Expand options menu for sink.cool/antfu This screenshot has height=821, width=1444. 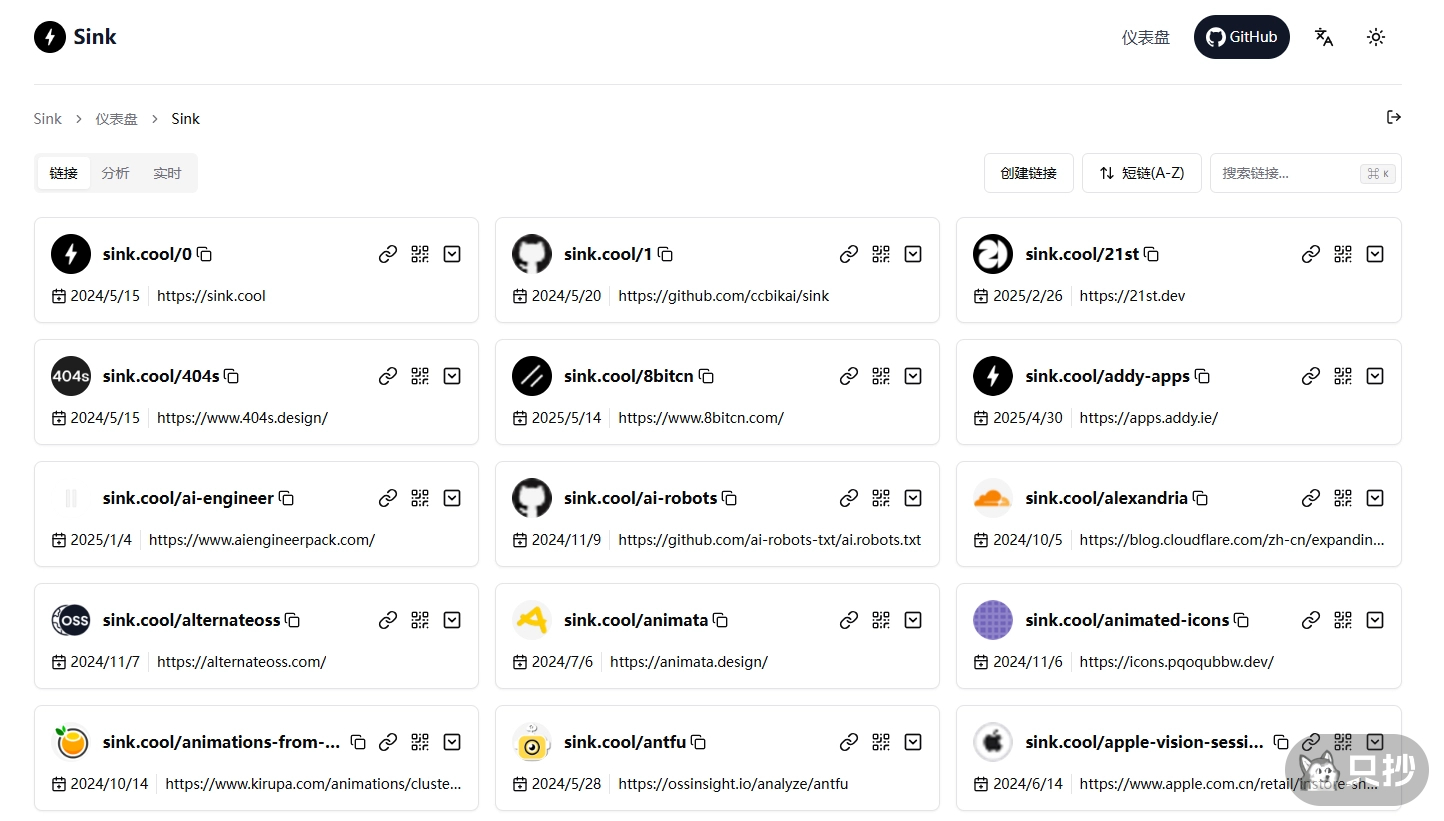[913, 743]
